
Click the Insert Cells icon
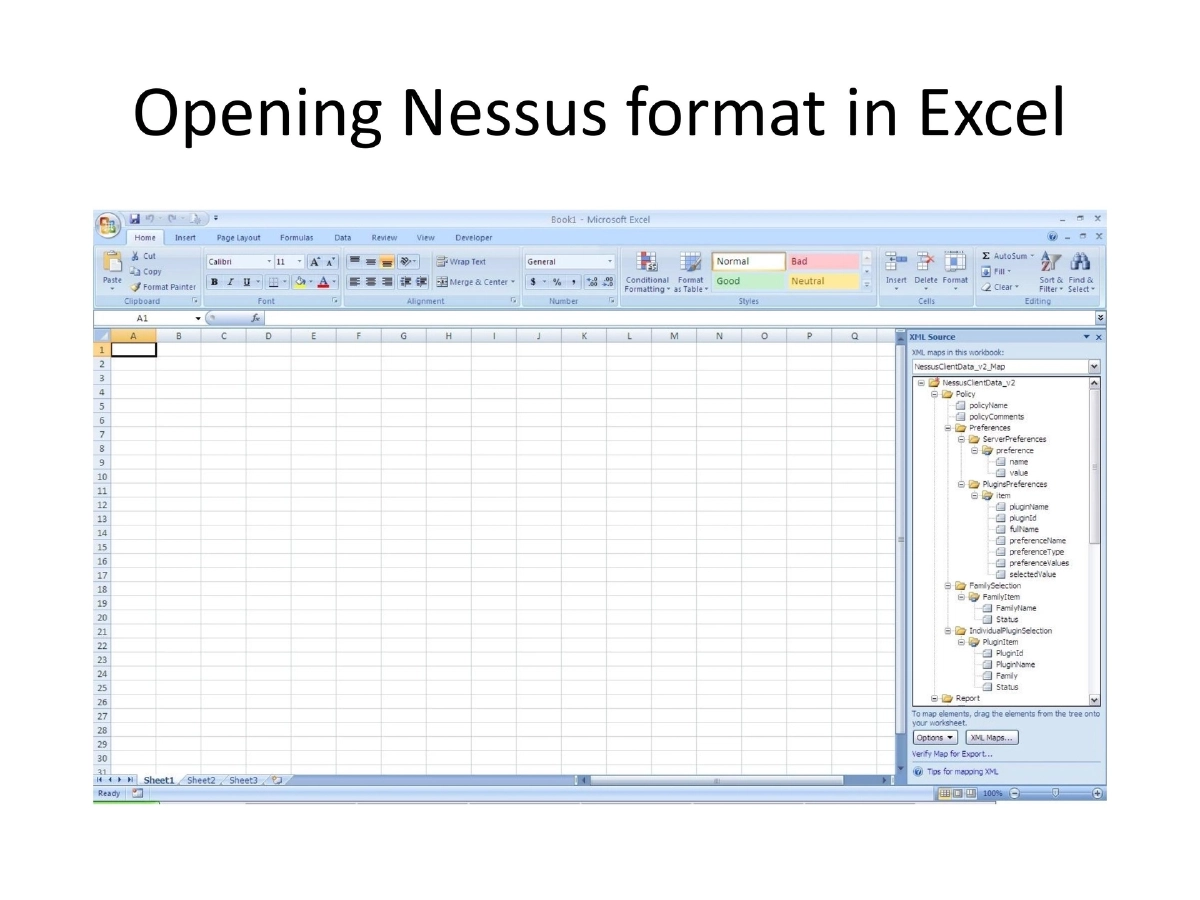tap(896, 262)
